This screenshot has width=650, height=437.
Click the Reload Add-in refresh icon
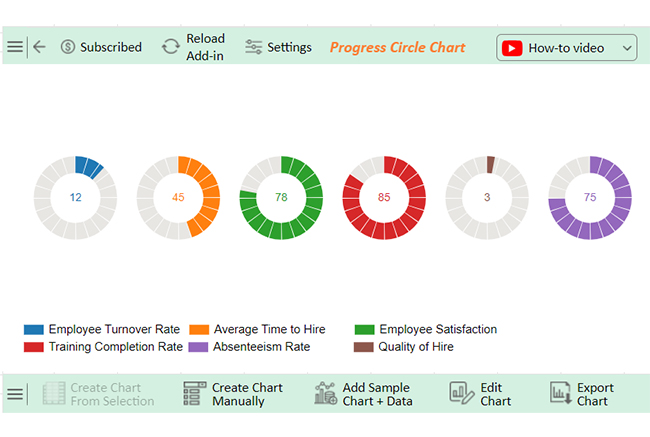[x=170, y=47]
